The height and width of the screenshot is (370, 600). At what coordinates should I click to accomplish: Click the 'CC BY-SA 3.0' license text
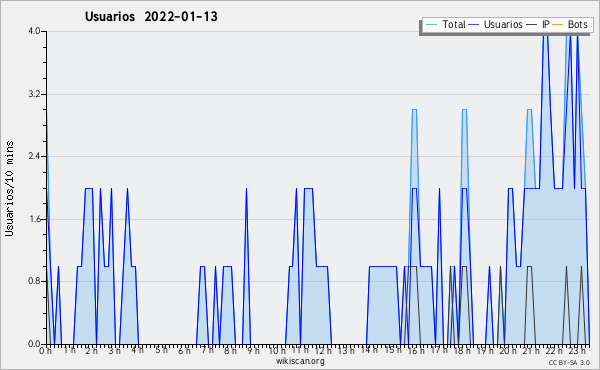pos(569,363)
